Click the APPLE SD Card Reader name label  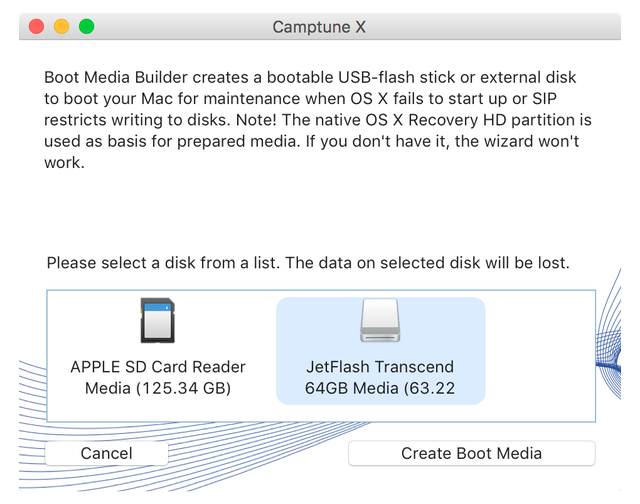click(x=158, y=367)
